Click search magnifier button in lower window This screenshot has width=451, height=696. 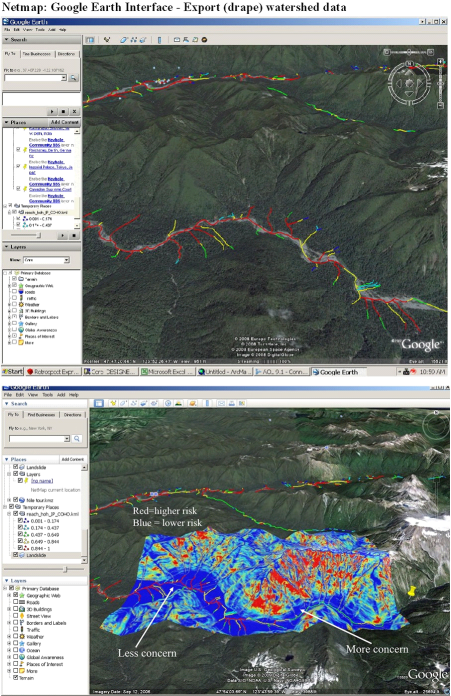point(77,439)
